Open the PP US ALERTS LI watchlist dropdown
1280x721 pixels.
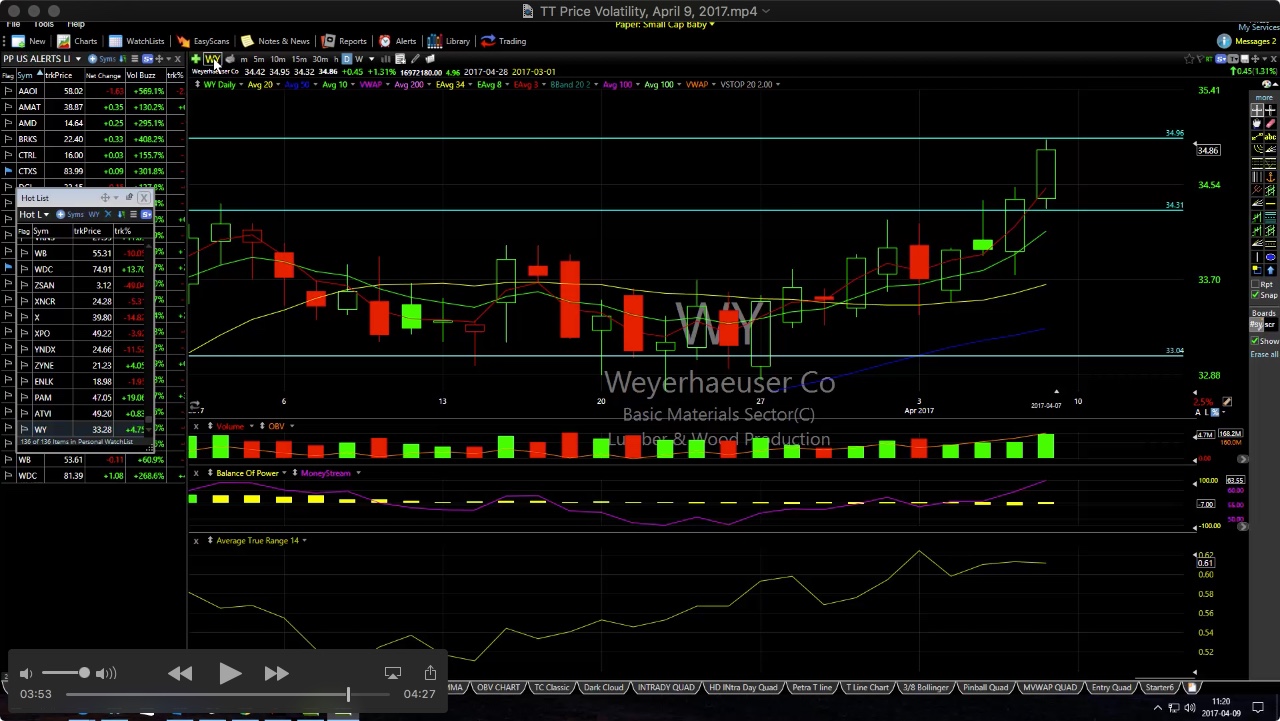77,59
